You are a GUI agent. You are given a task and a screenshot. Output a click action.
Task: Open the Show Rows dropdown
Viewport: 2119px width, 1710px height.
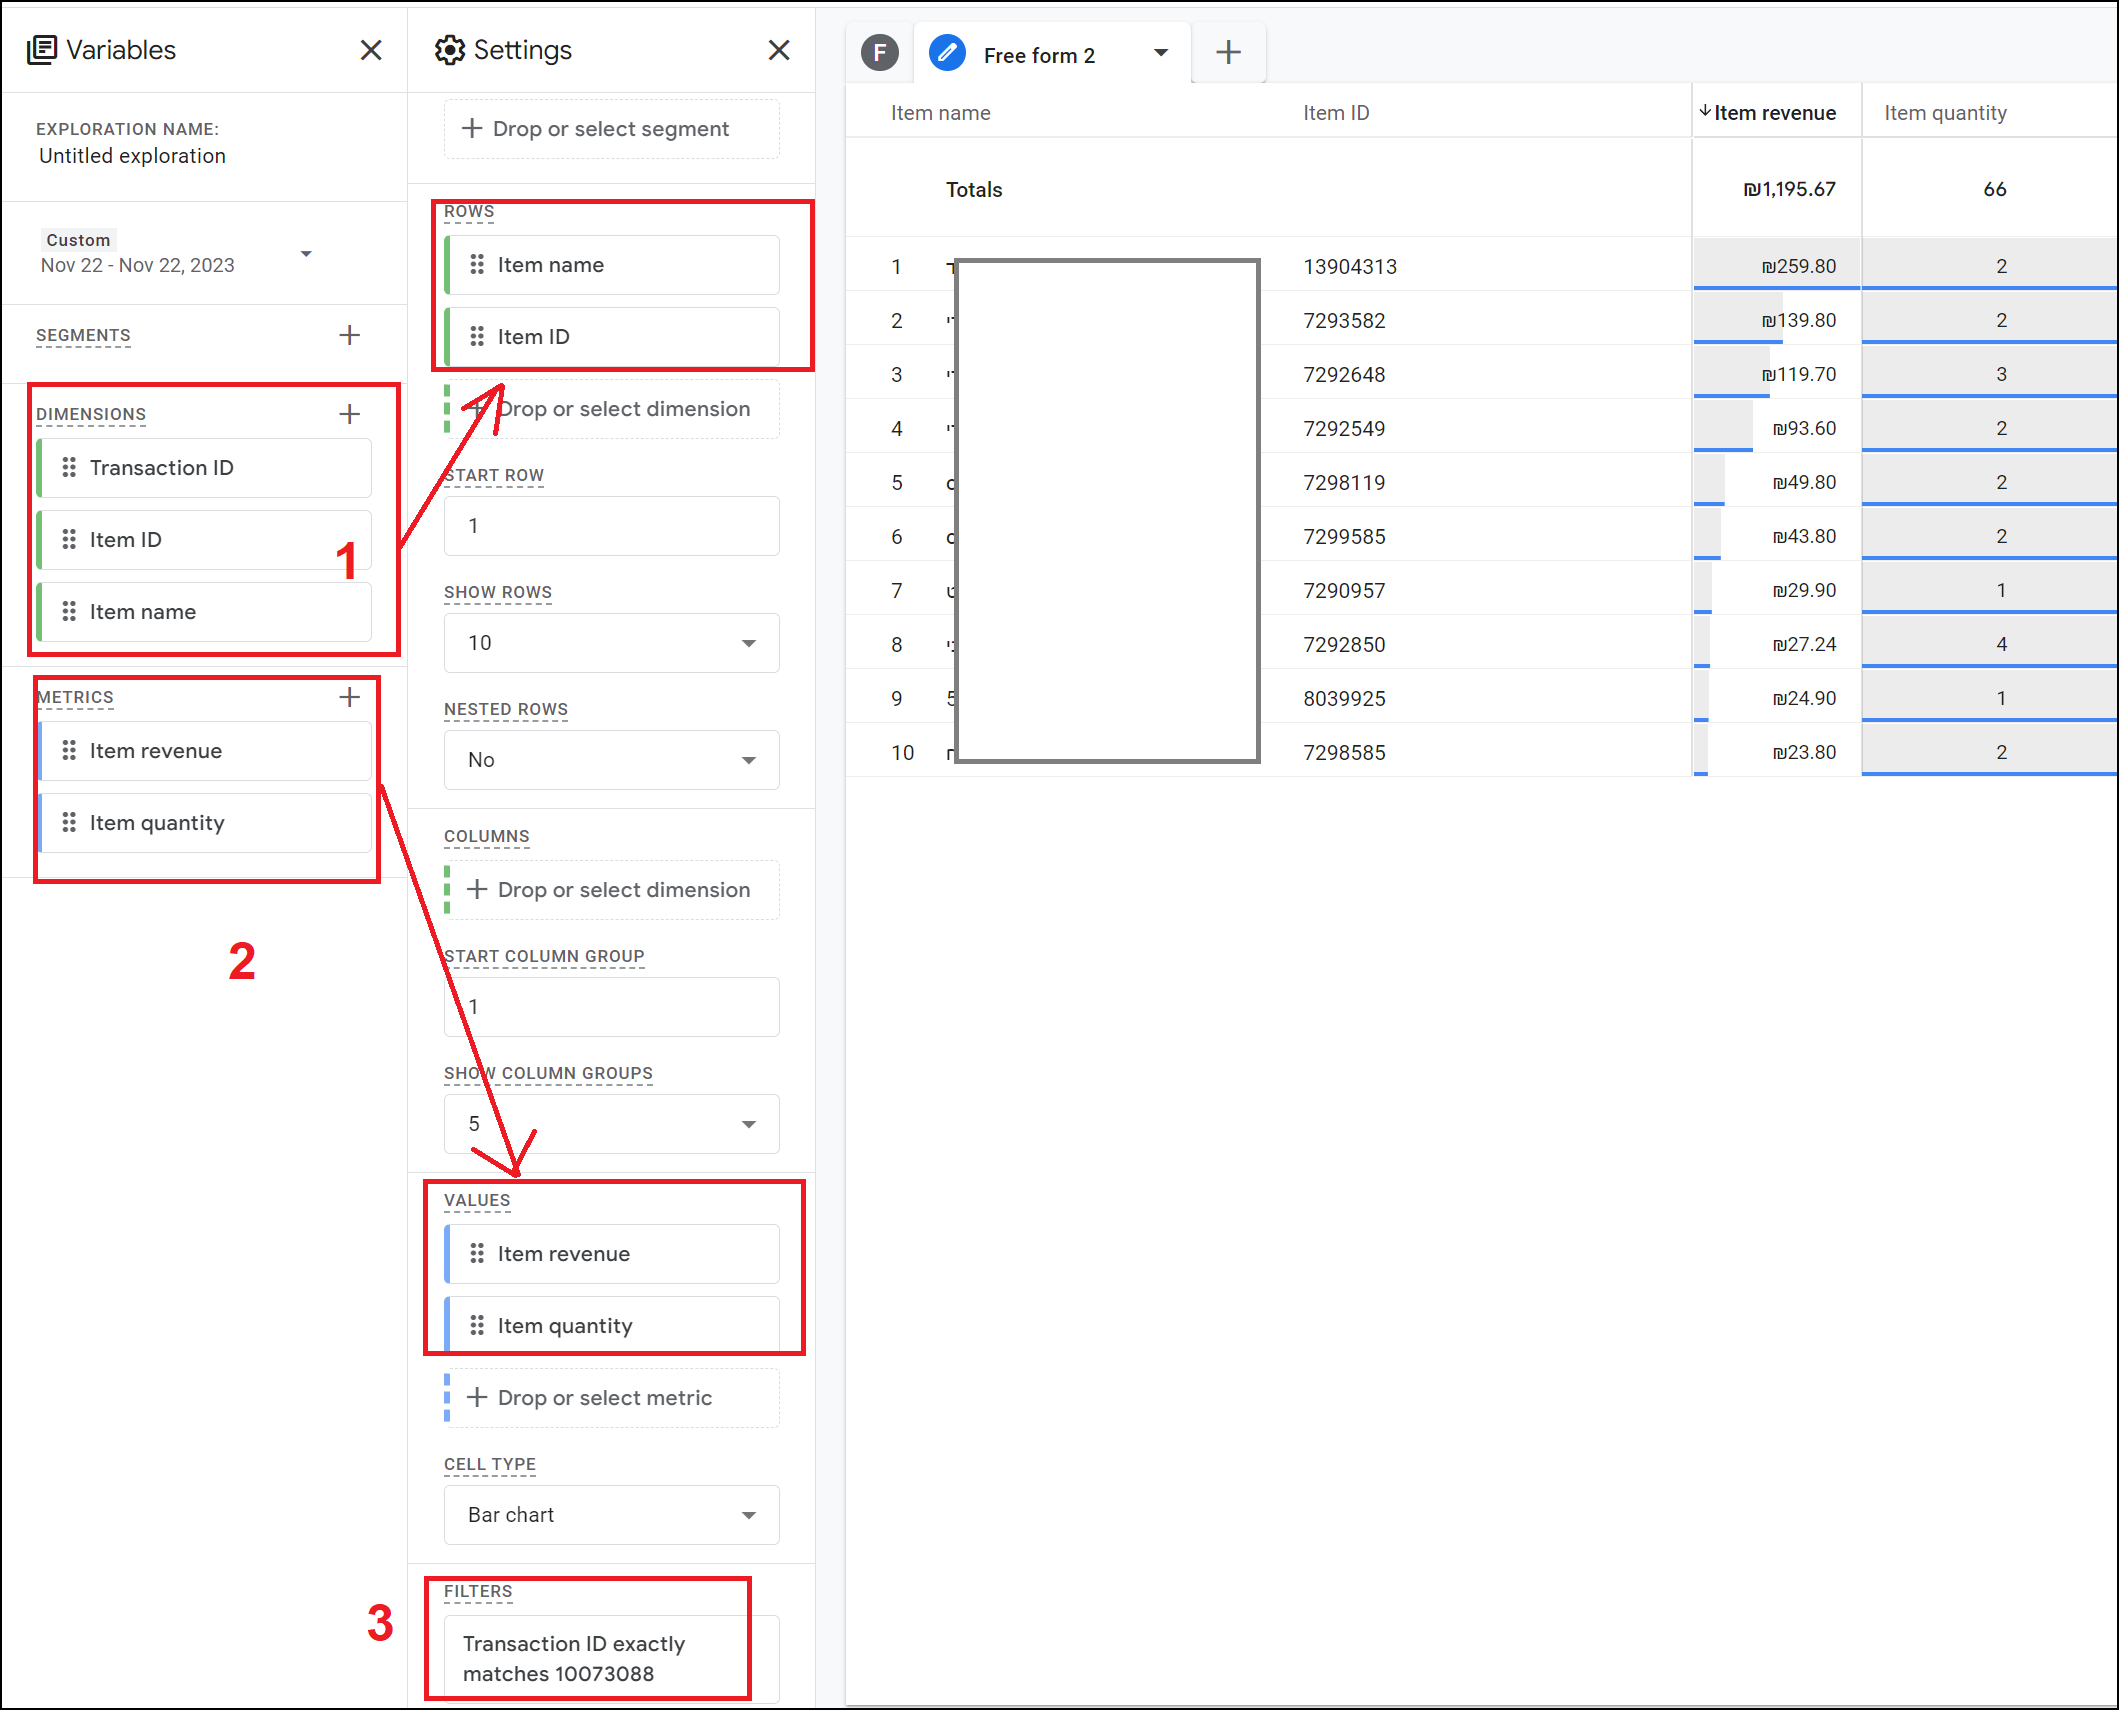tap(611, 643)
